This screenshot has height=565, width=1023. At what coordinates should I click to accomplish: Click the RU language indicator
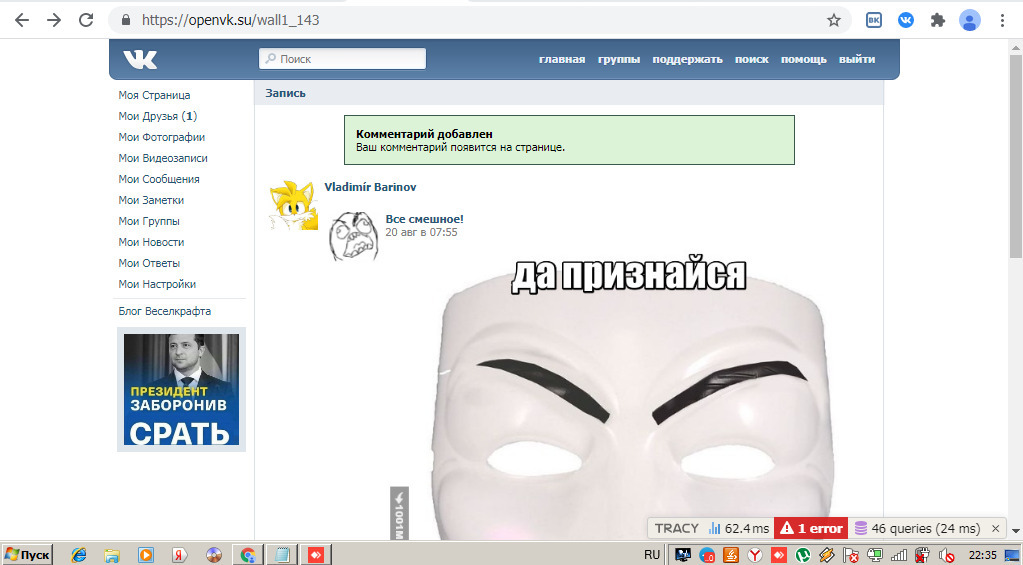[x=652, y=555]
